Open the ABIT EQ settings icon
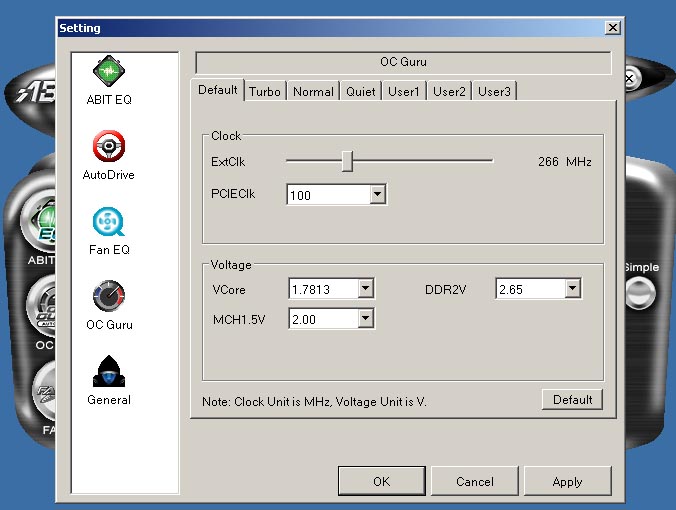 (109, 71)
